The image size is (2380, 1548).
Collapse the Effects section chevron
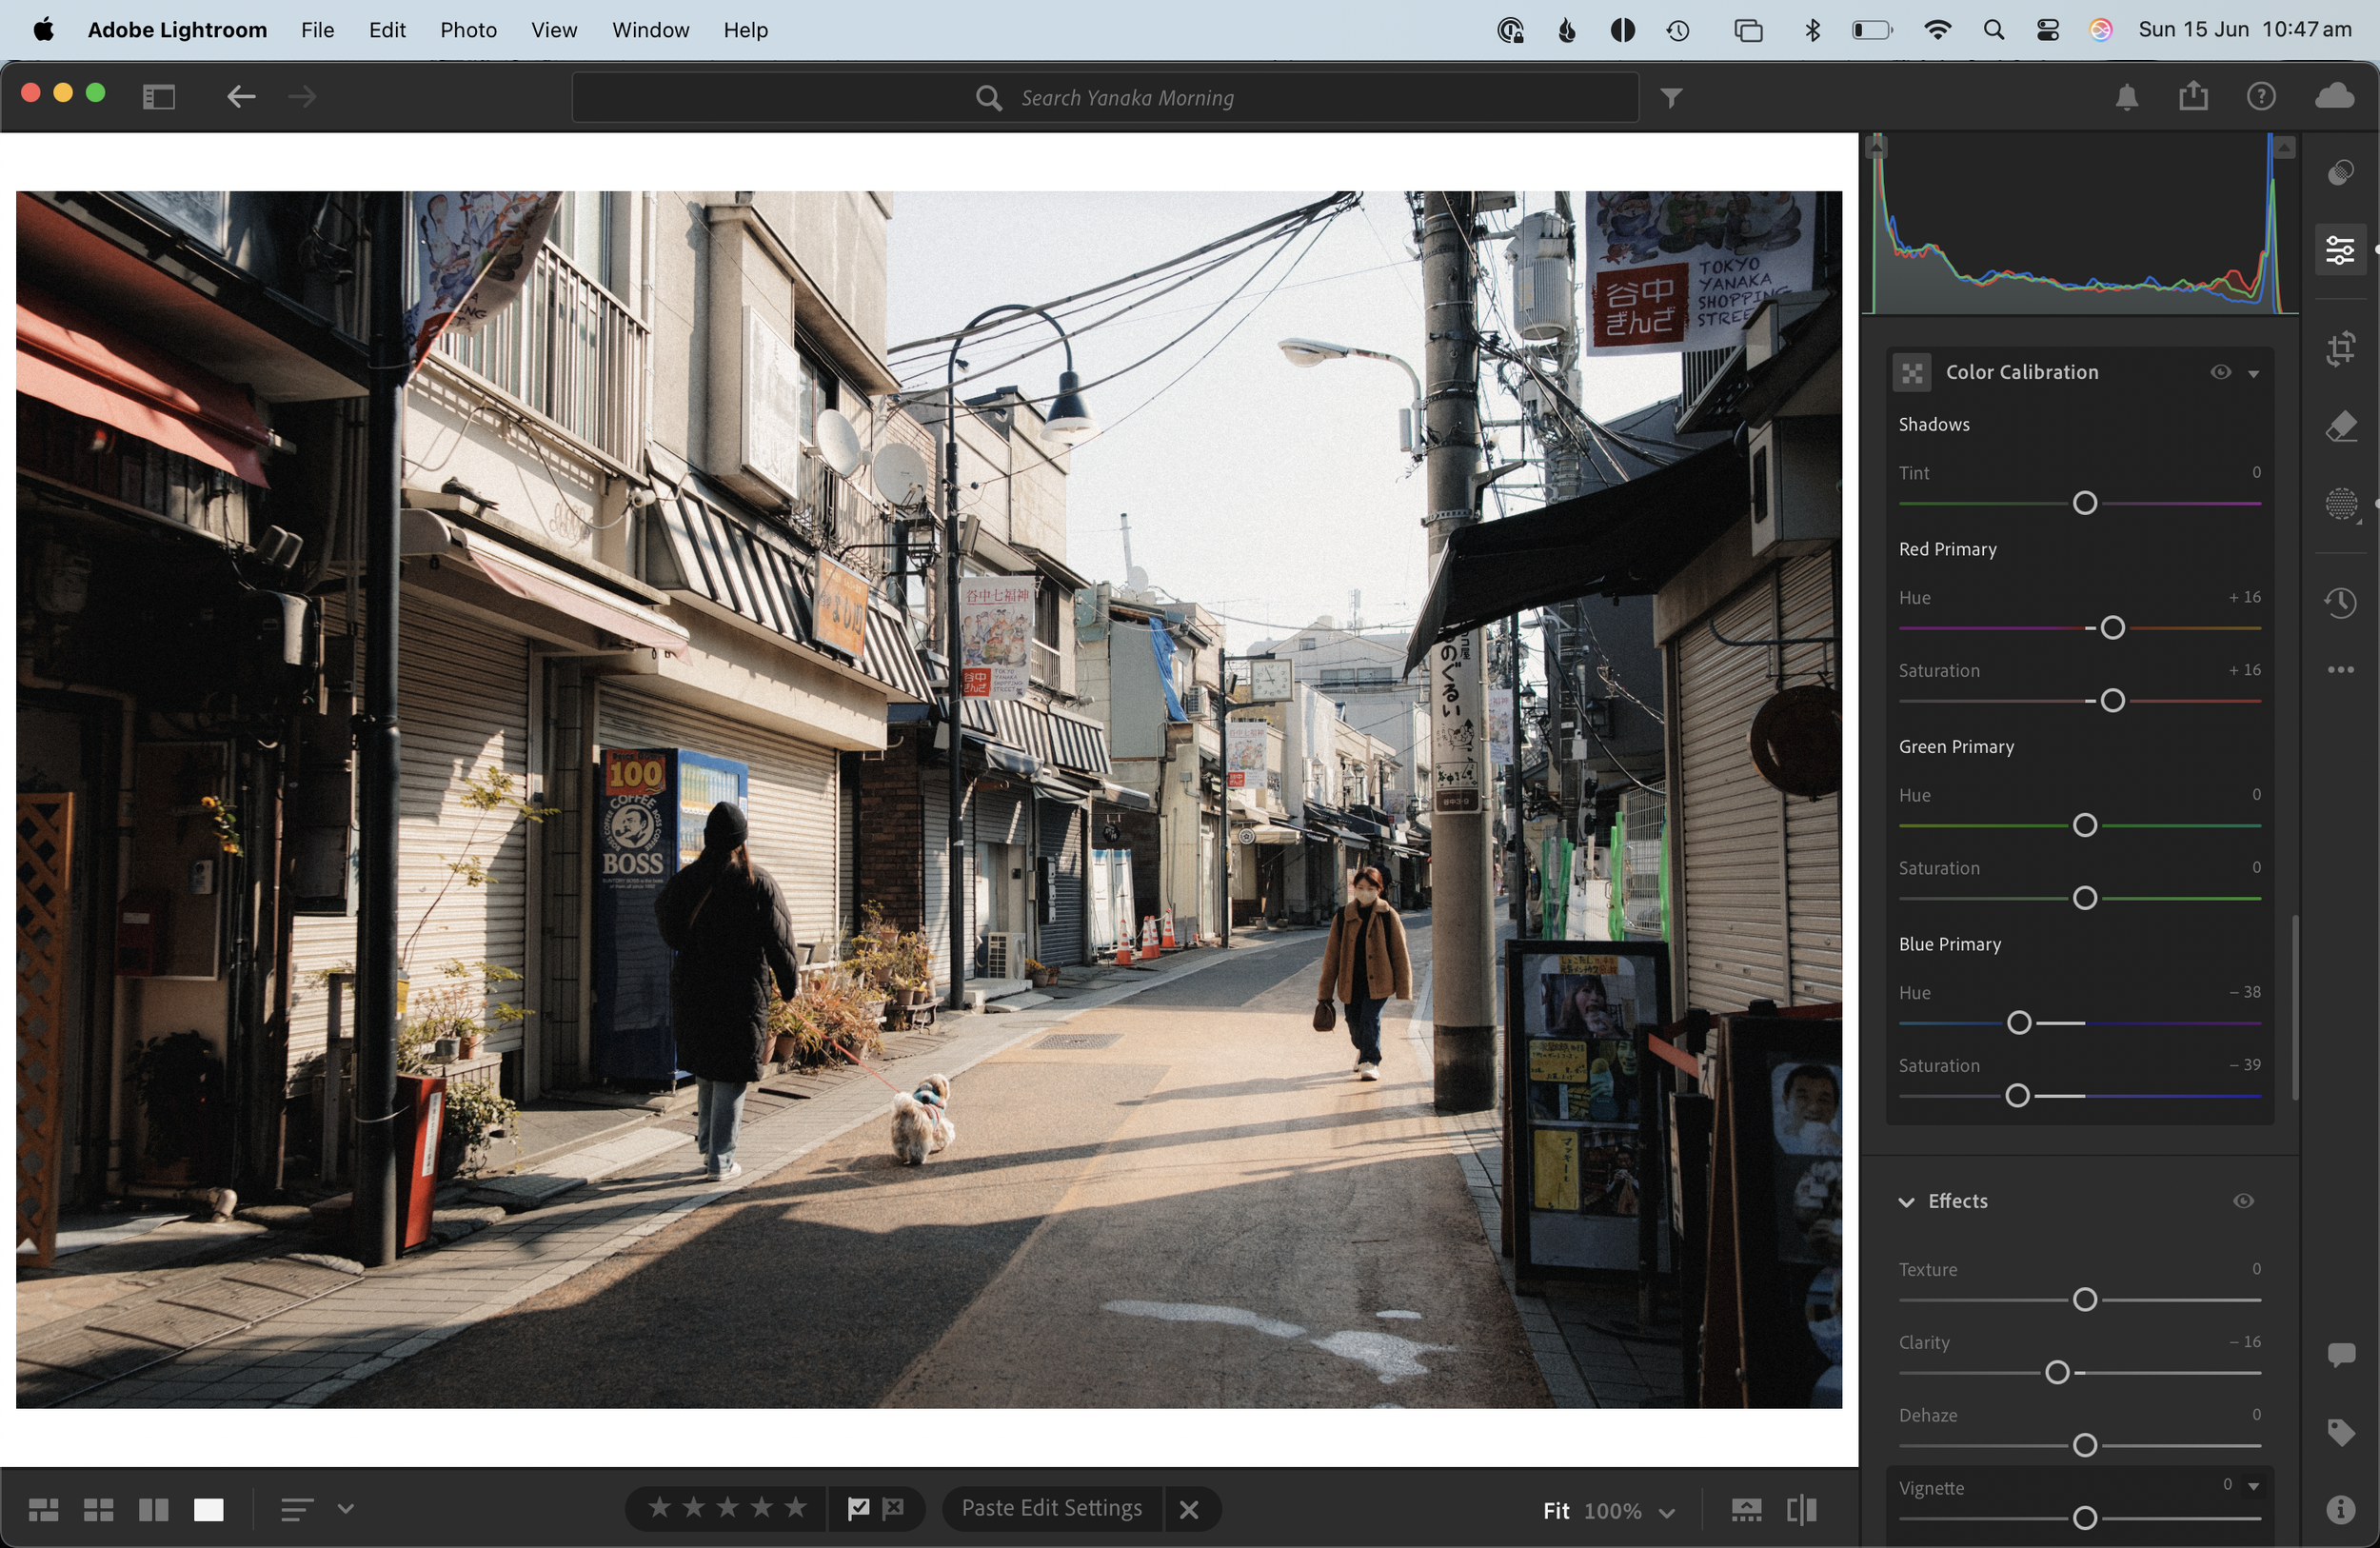(1906, 1201)
